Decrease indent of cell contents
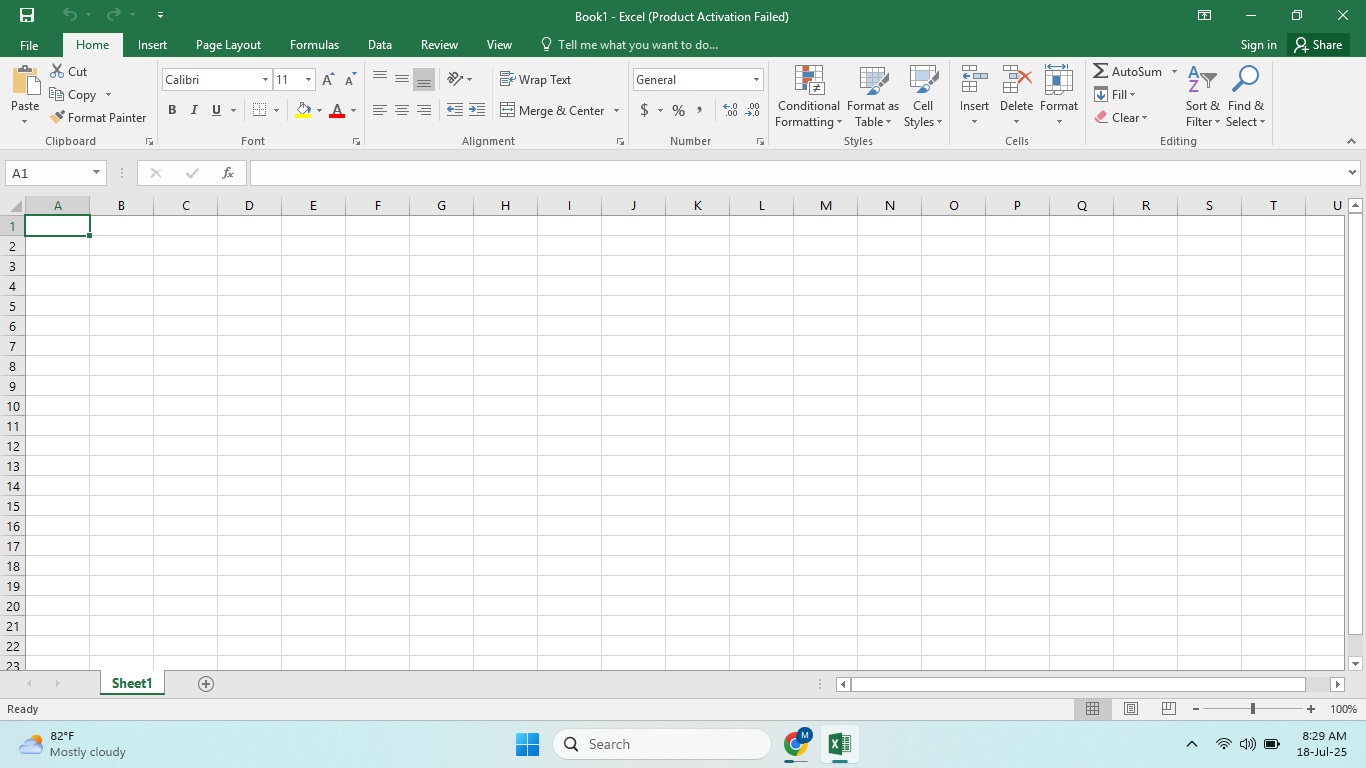 tap(455, 110)
